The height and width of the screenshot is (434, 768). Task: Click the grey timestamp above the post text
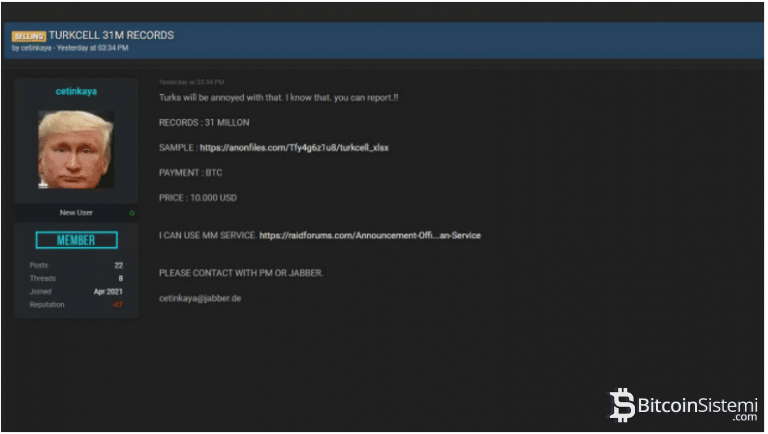pos(191,81)
